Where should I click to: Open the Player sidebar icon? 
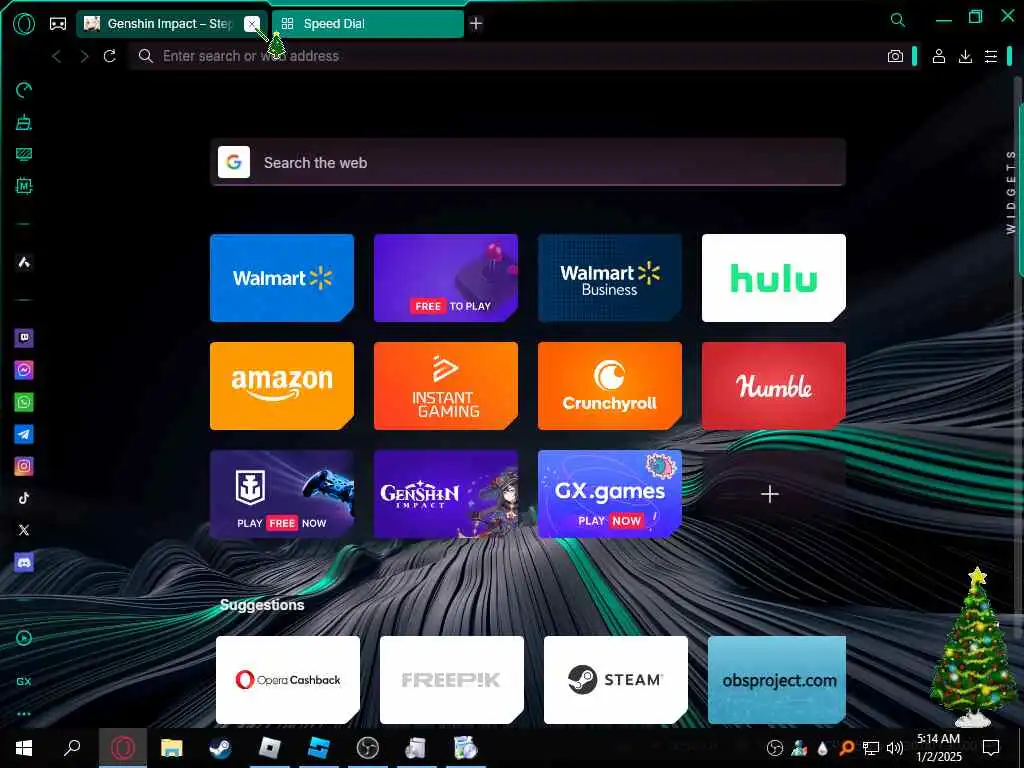tap(24, 638)
